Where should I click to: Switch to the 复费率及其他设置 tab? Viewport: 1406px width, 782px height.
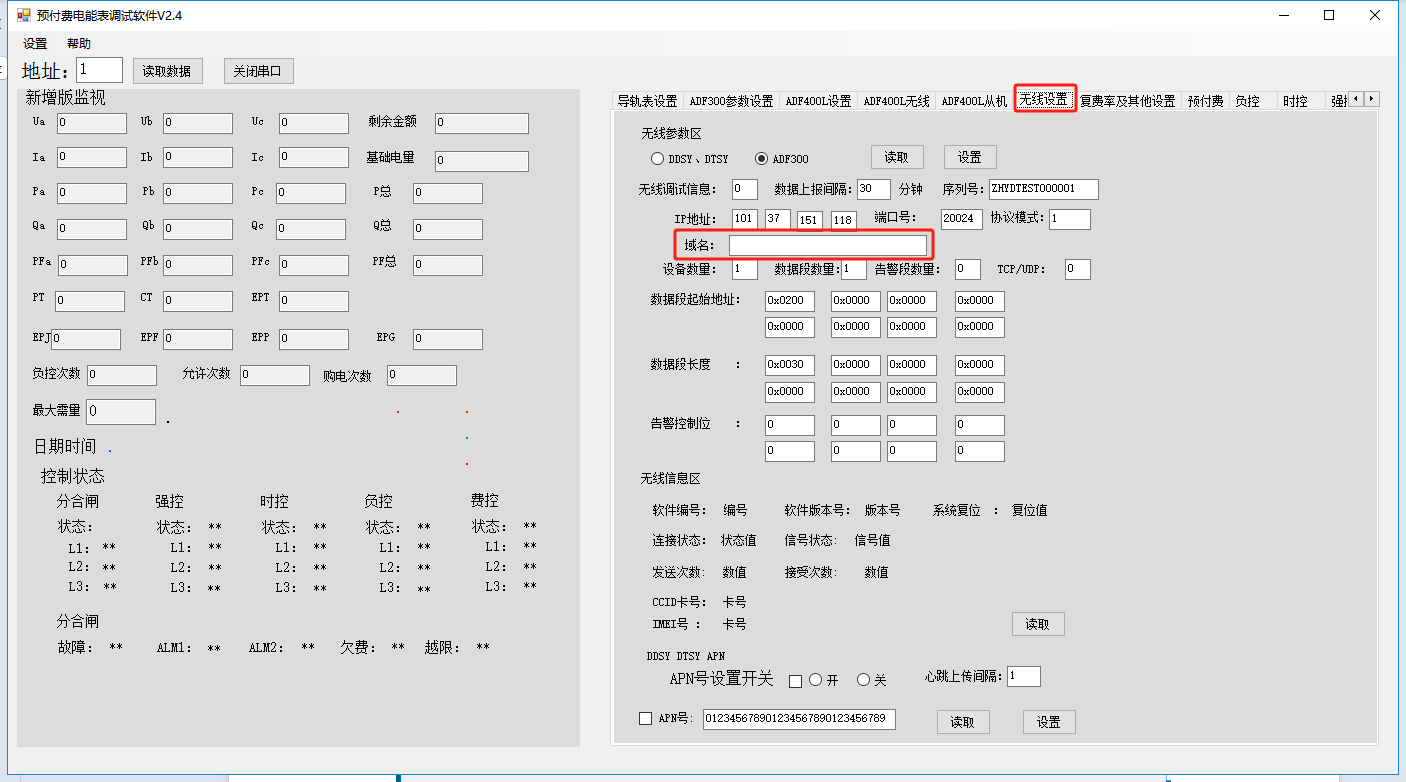1127,101
